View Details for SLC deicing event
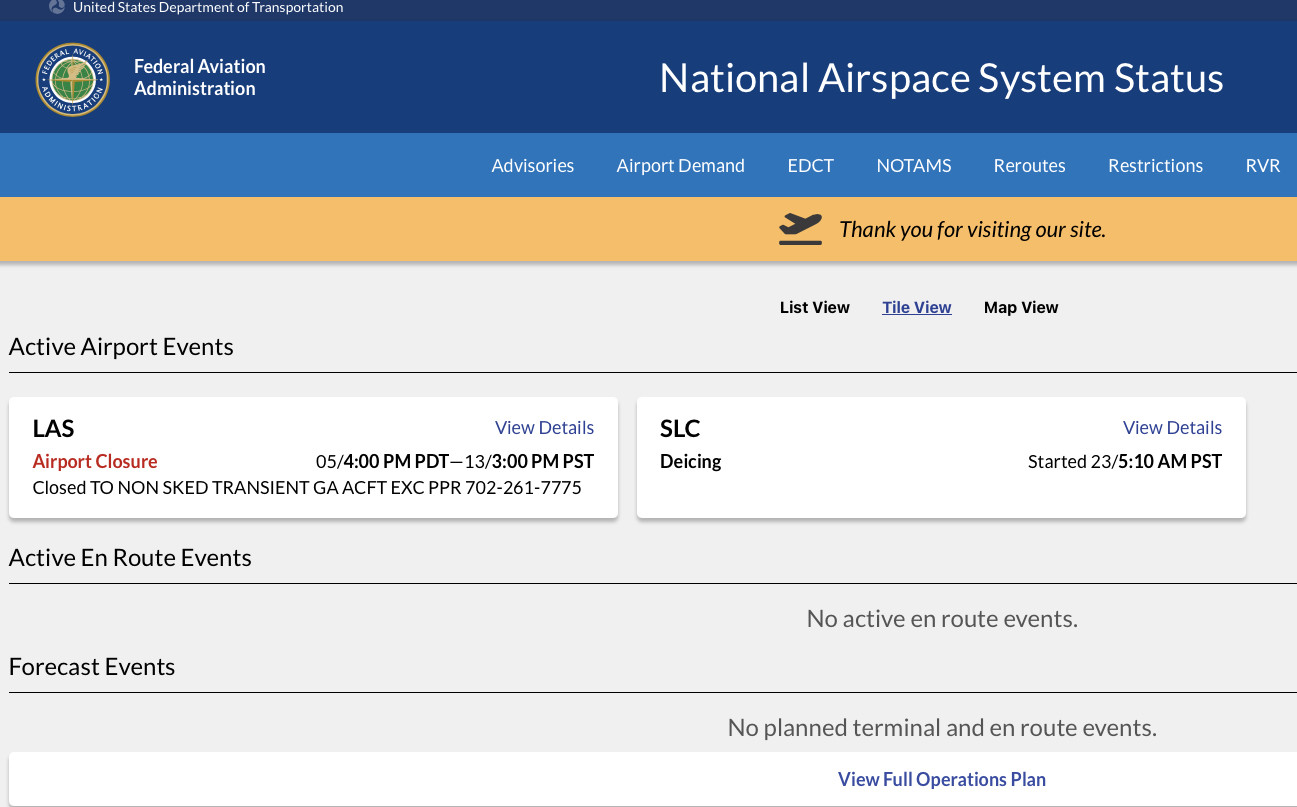Image resolution: width=1297 pixels, height=807 pixels. (x=1172, y=428)
